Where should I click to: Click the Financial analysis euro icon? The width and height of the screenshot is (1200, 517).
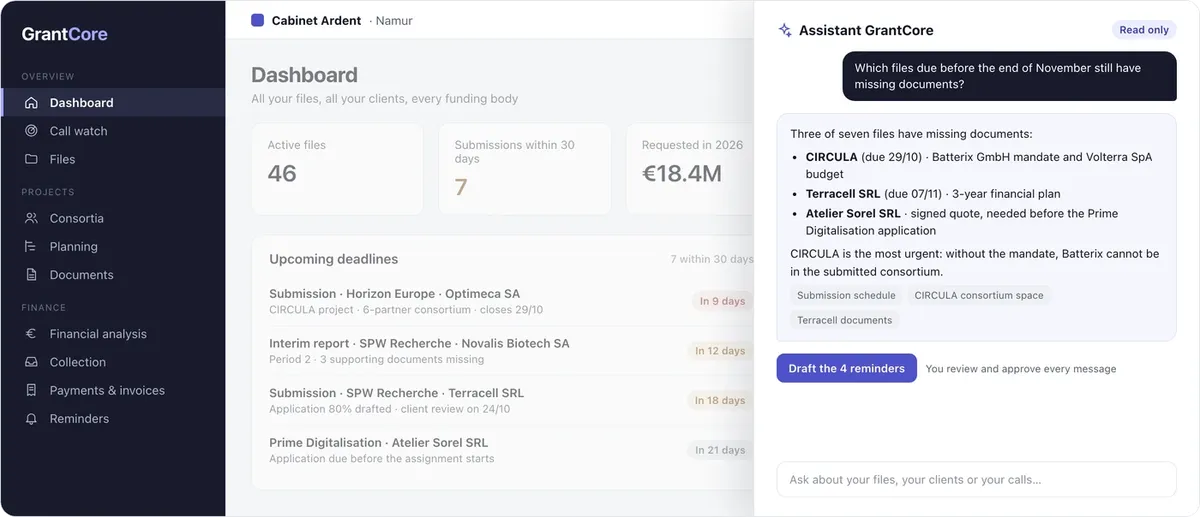[x=31, y=334]
